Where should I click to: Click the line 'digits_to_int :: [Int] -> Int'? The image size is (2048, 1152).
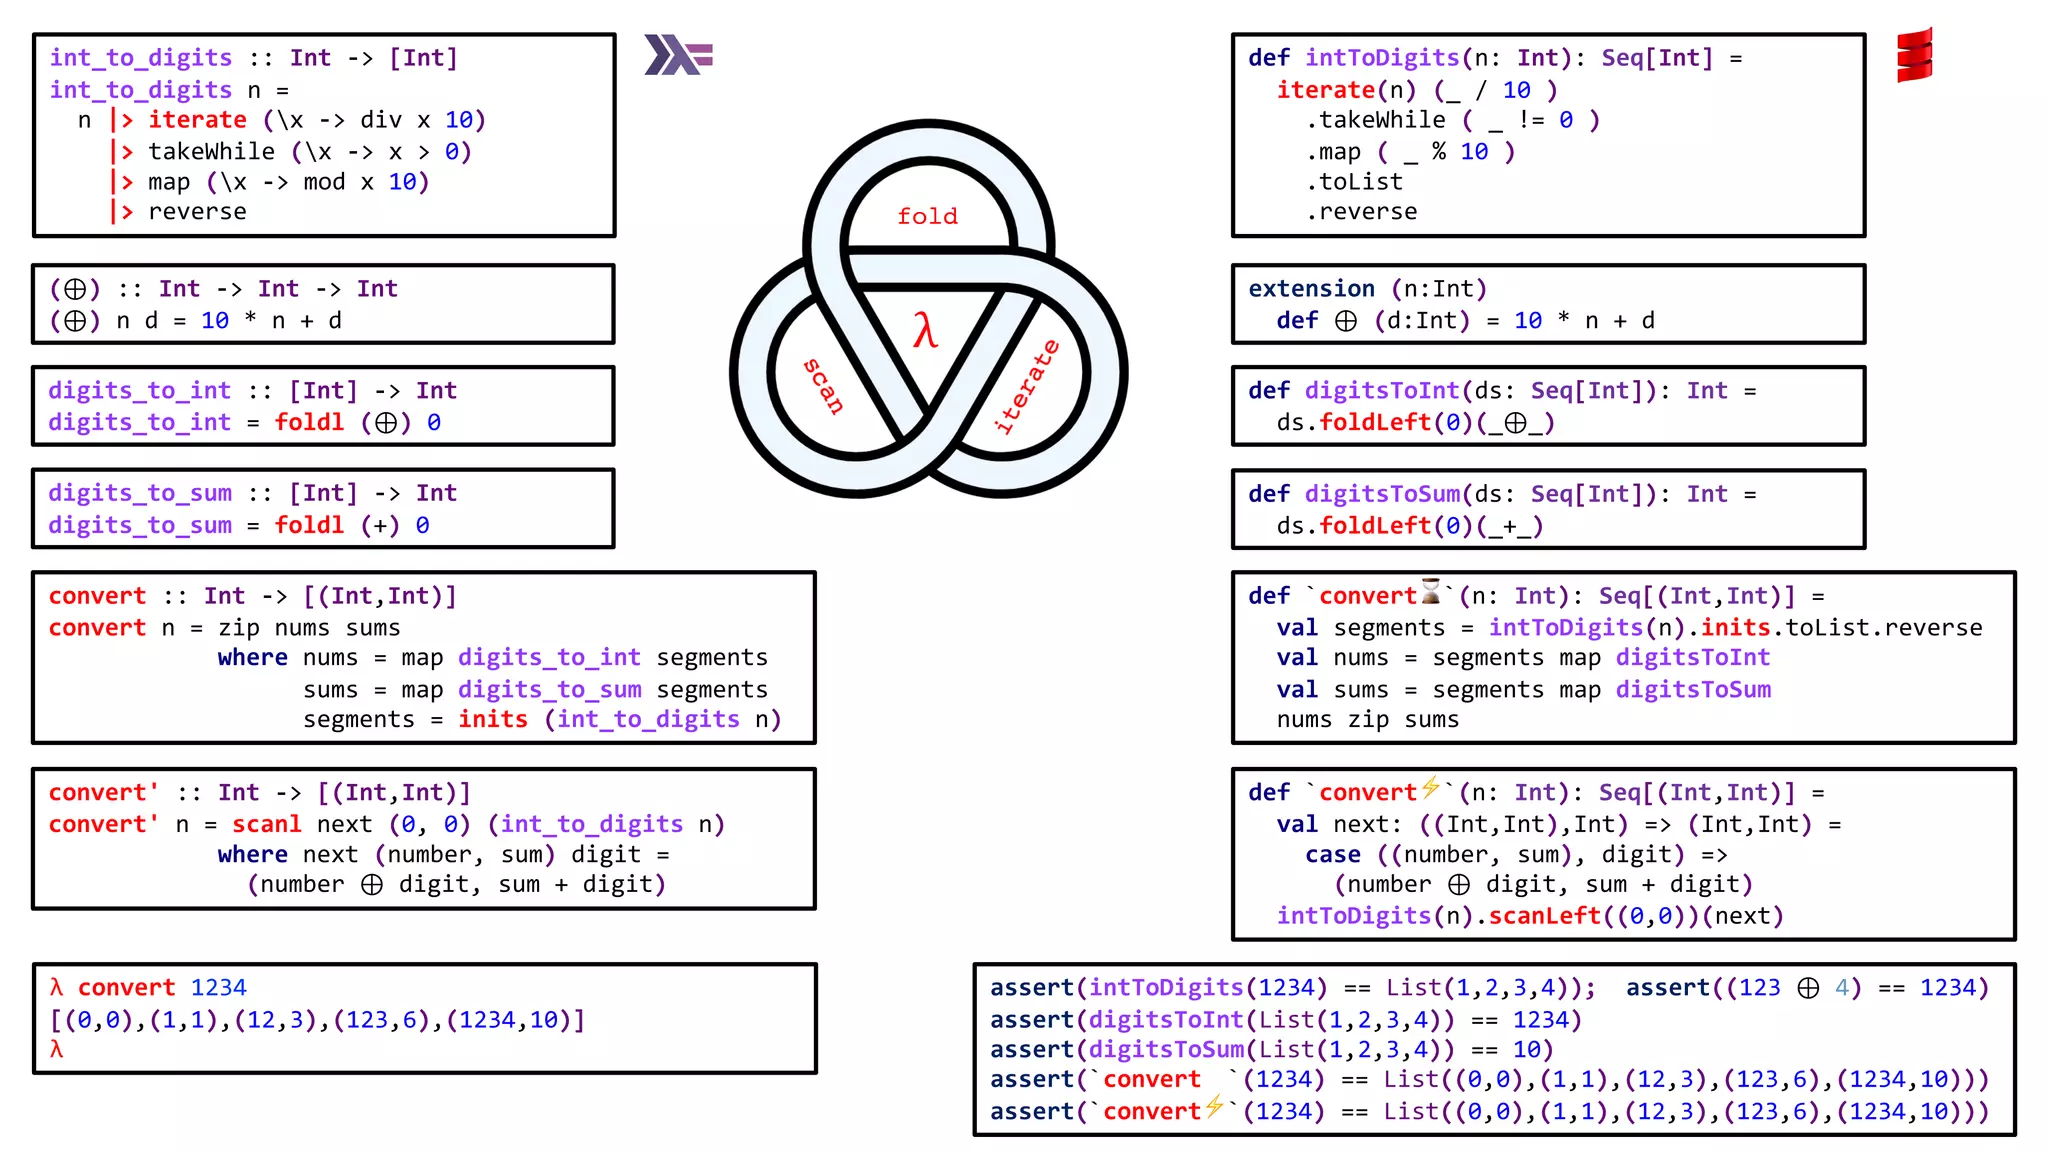[x=253, y=391]
